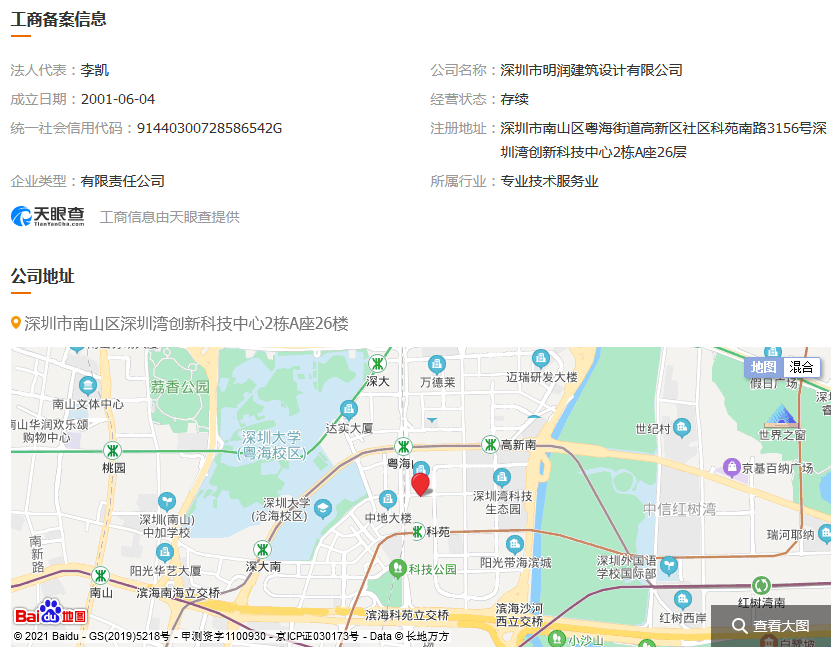Click 世纪村 building icon
Viewport: 839px width, 668px height.
pos(682,428)
